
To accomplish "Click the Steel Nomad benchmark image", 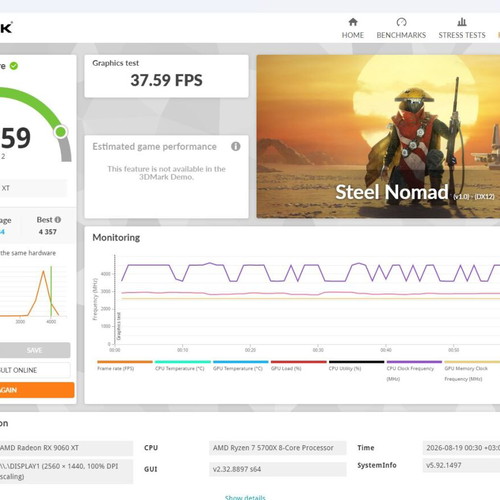I will point(378,137).
